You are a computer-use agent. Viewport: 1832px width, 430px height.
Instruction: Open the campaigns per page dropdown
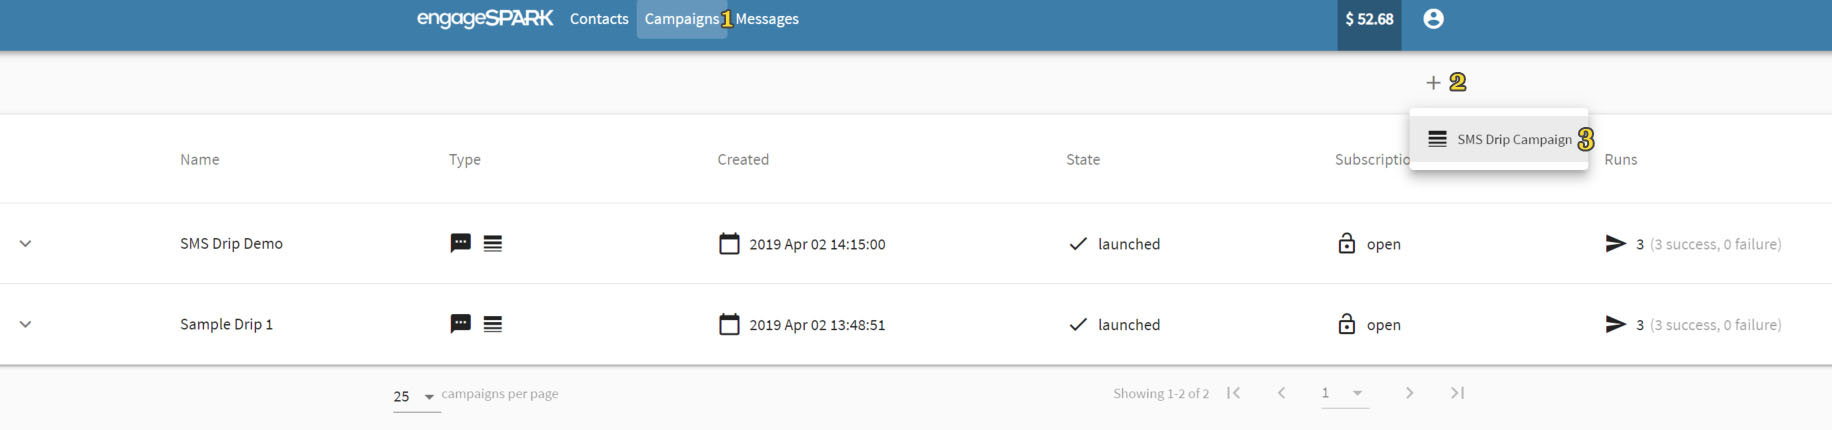(416, 397)
